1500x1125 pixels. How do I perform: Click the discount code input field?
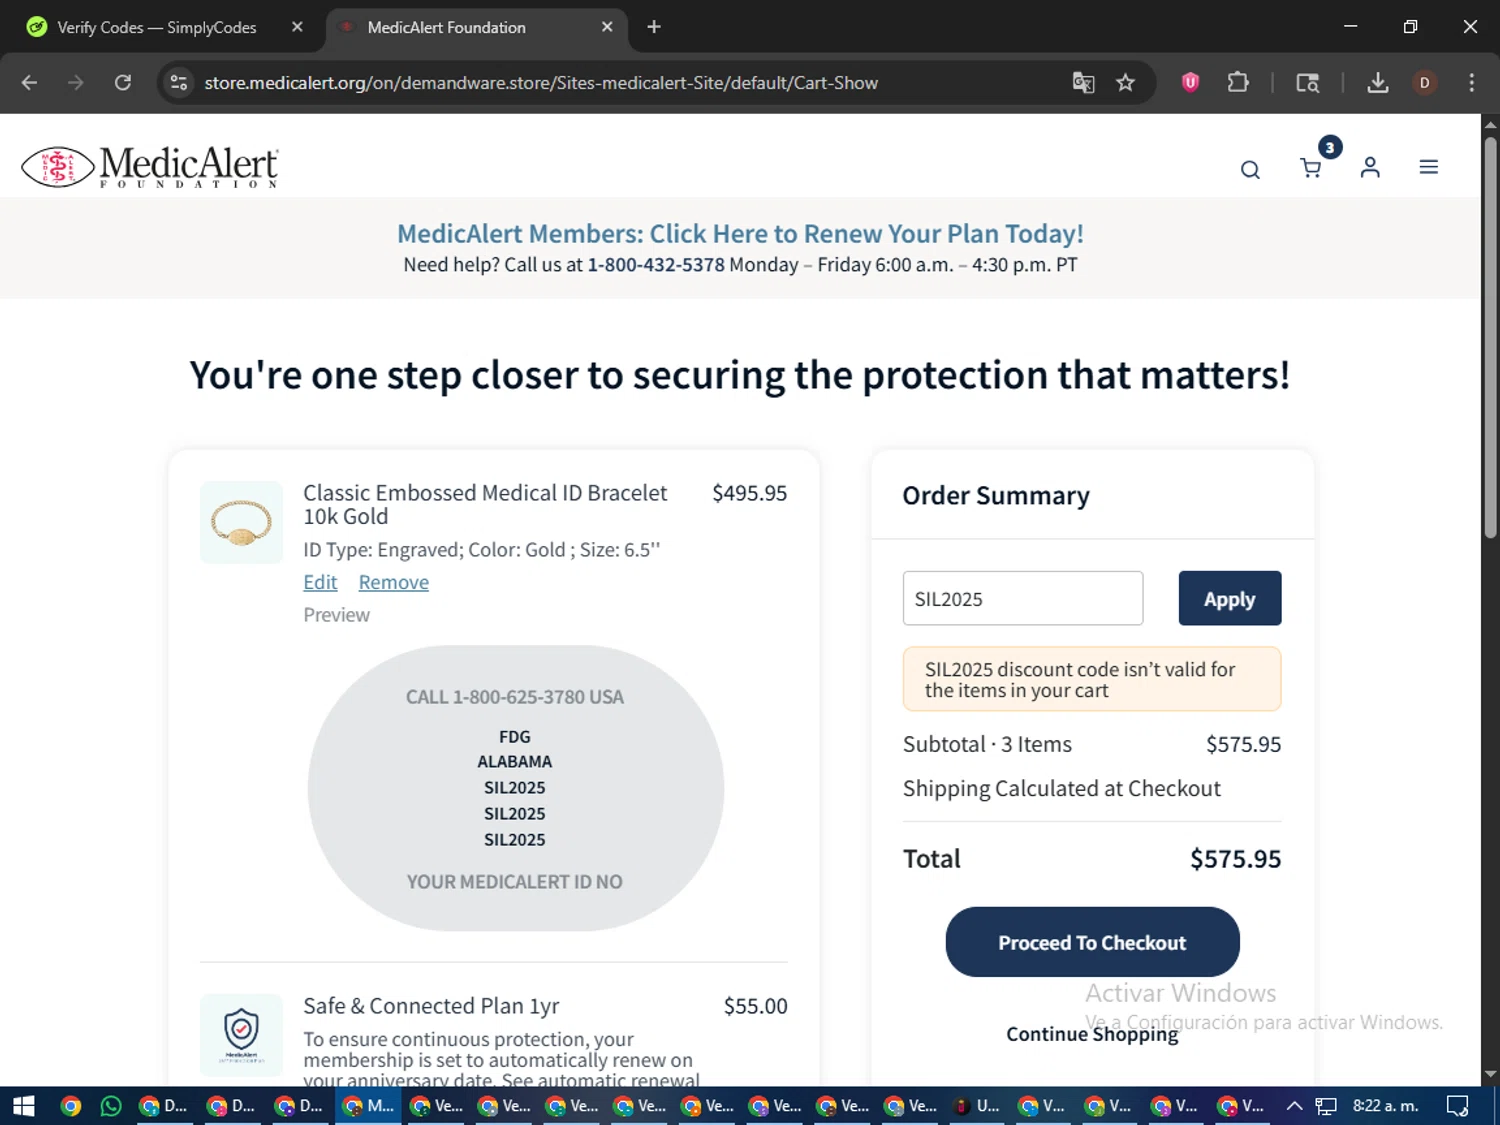pyautogui.click(x=1022, y=598)
